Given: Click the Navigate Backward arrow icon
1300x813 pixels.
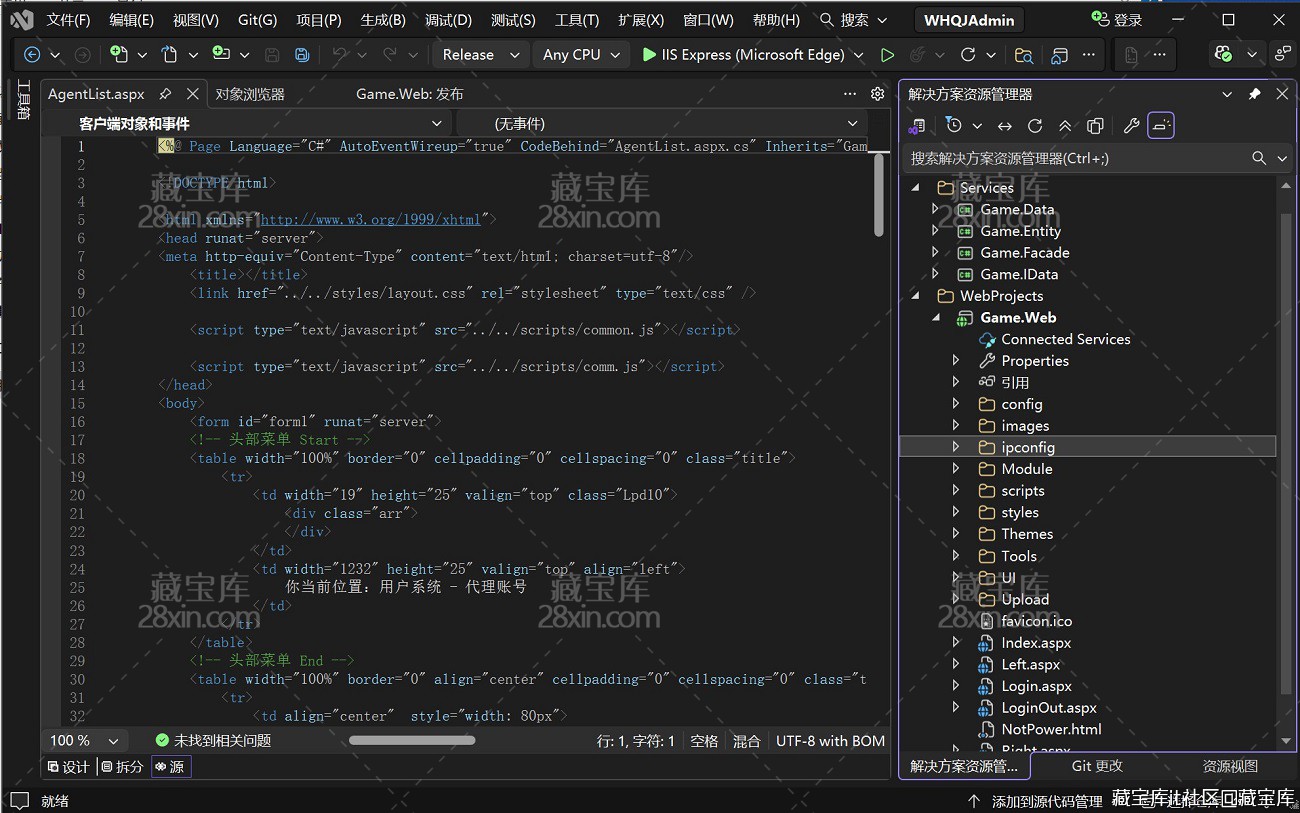Looking at the screenshot, I should pos(32,55).
